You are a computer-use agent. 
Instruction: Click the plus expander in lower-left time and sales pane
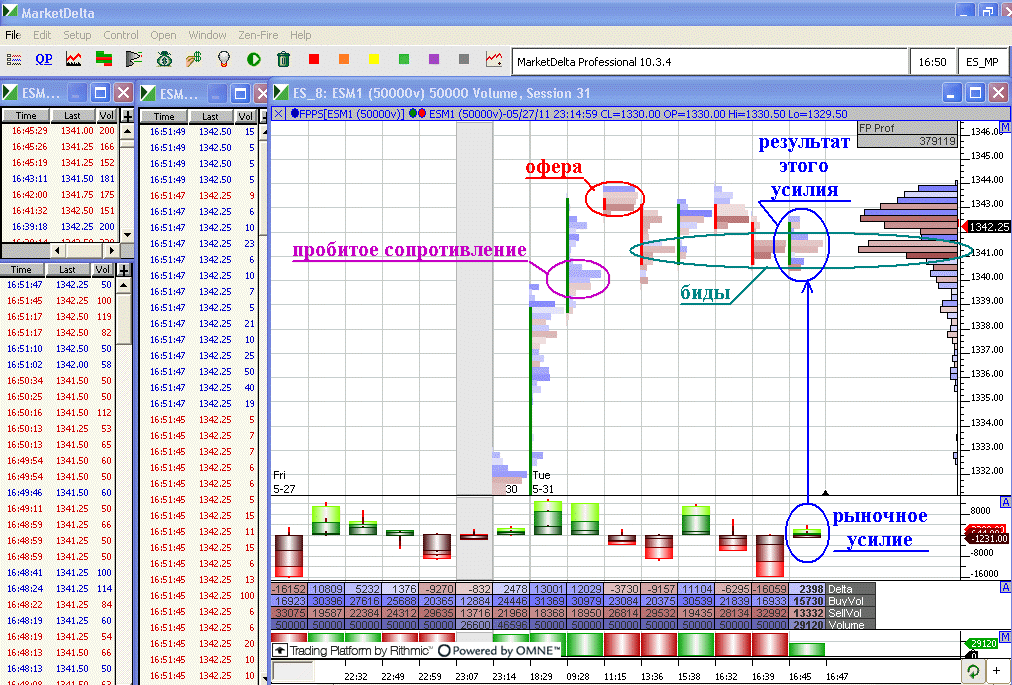point(124,269)
